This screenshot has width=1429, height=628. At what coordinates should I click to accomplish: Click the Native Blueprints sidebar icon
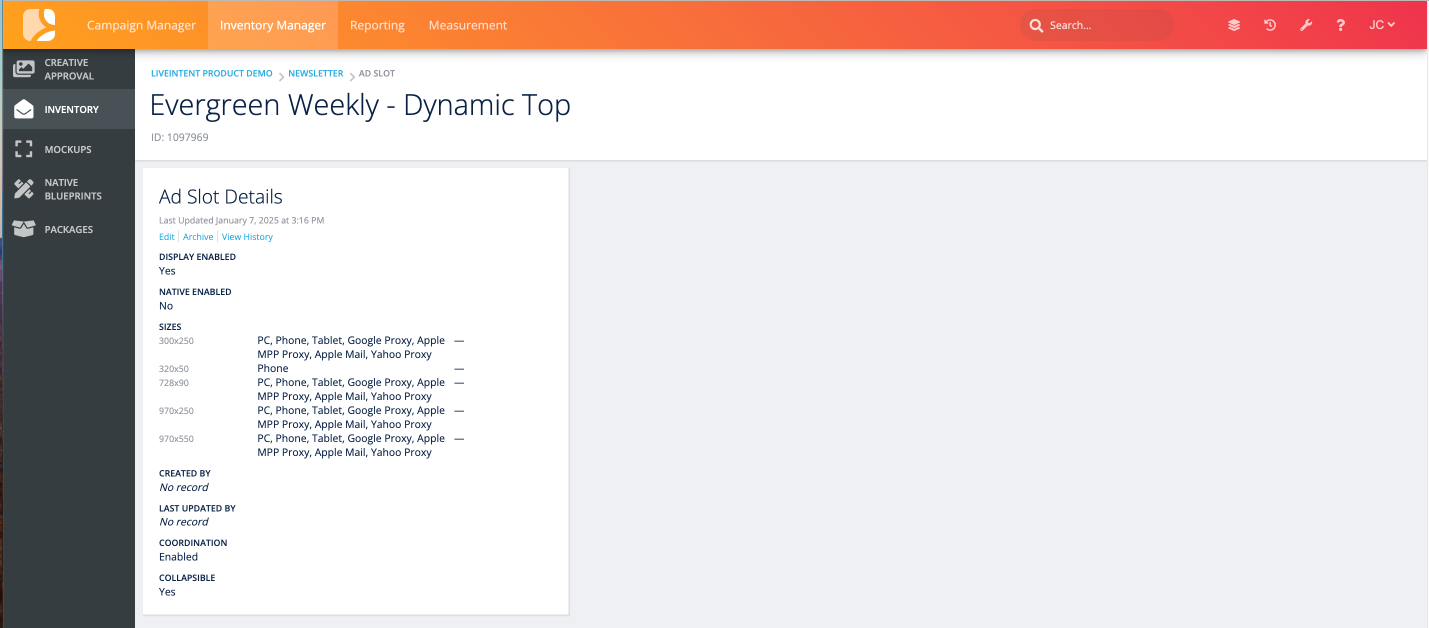24,189
